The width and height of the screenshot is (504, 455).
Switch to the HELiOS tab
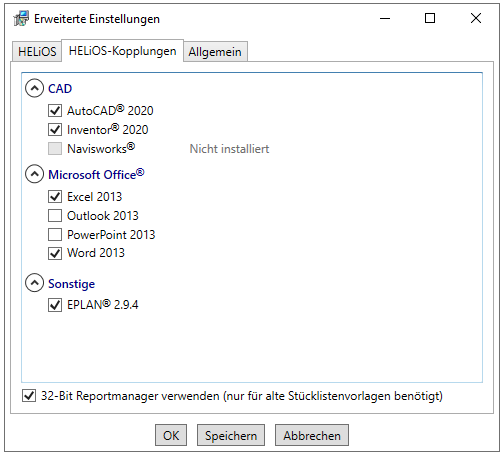(x=37, y=52)
